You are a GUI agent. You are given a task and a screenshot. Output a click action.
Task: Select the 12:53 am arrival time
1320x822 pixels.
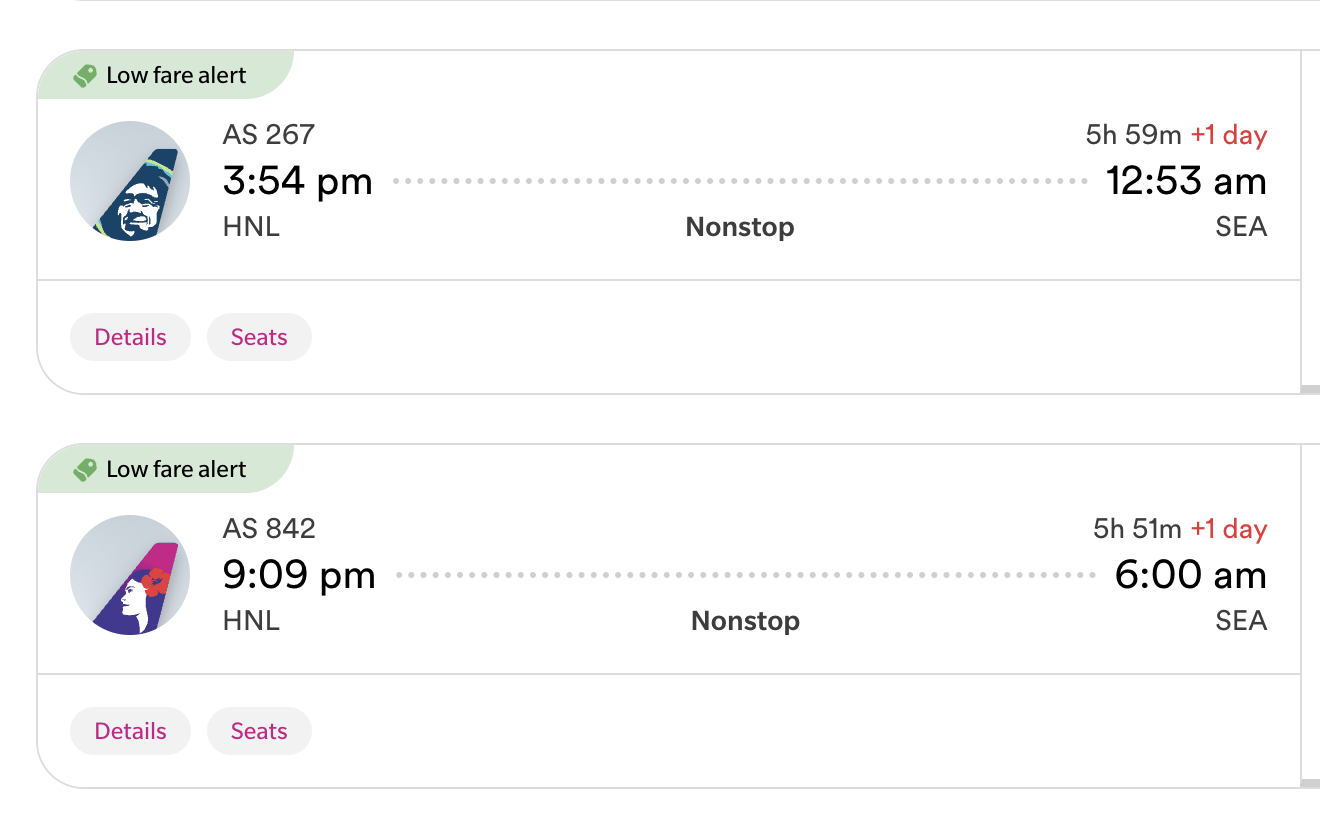coord(1186,182)
